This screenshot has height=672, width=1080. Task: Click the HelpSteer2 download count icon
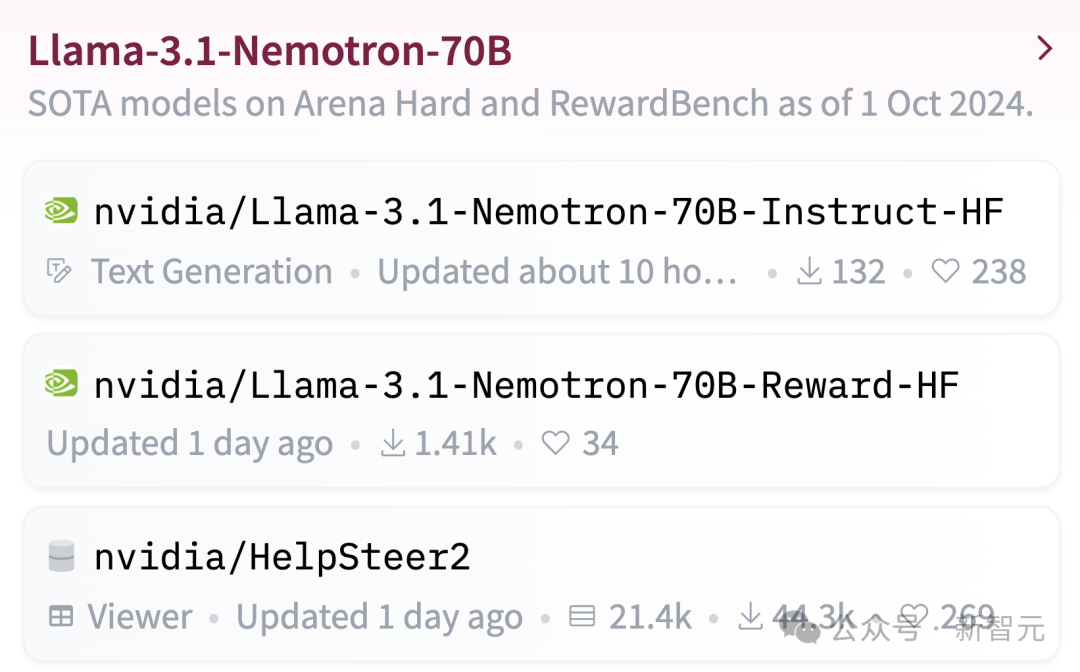tap(750, 617)
